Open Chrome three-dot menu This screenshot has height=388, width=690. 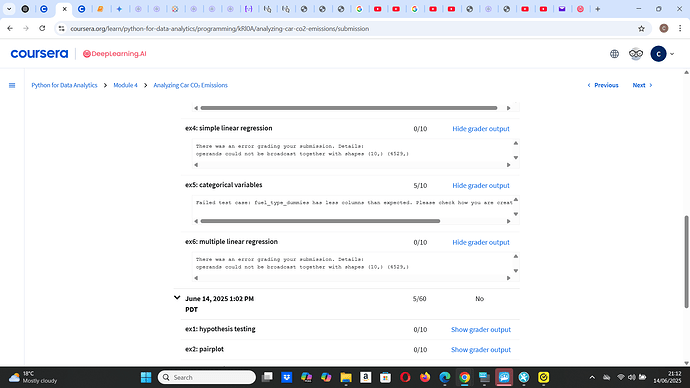click(x=680, y=28)
